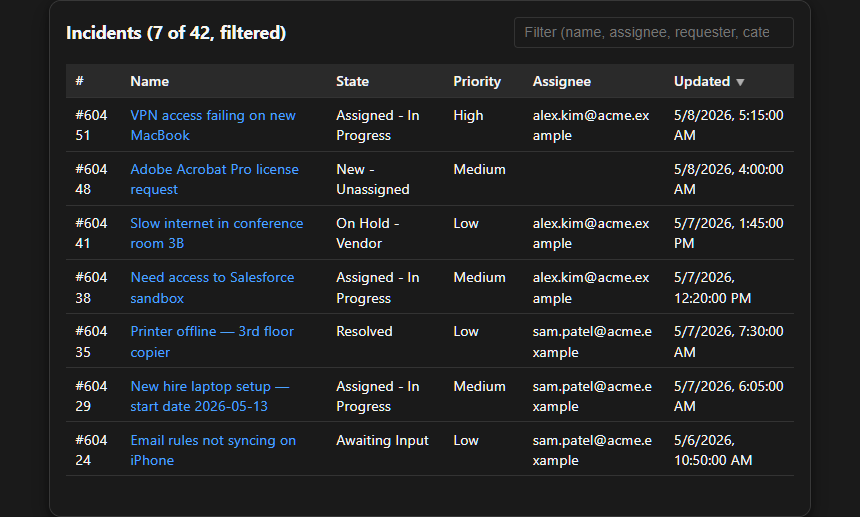Click 5/7/2026, 1:45:00 PM timestamp
This screenshot has width=860, height=517.
coord(728,233)
